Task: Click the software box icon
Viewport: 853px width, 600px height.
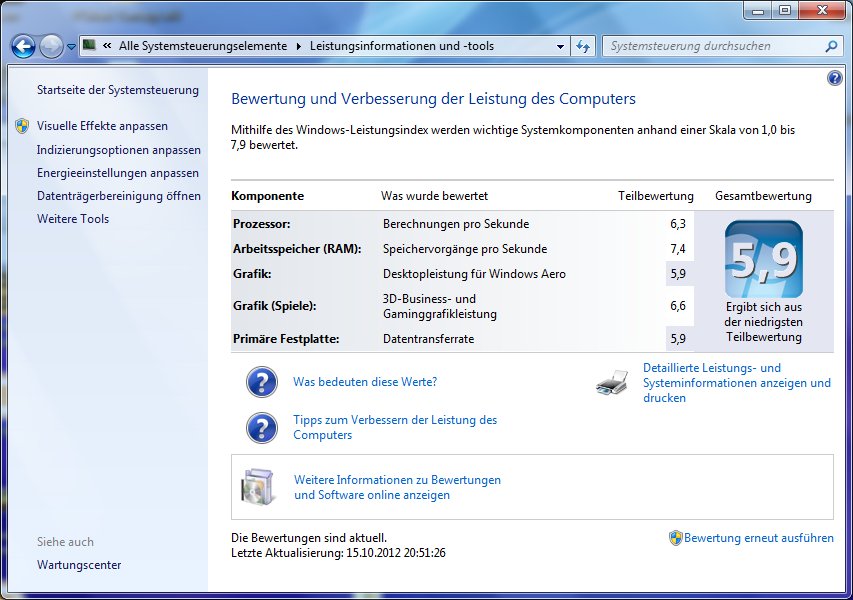Action: [257, 487]
